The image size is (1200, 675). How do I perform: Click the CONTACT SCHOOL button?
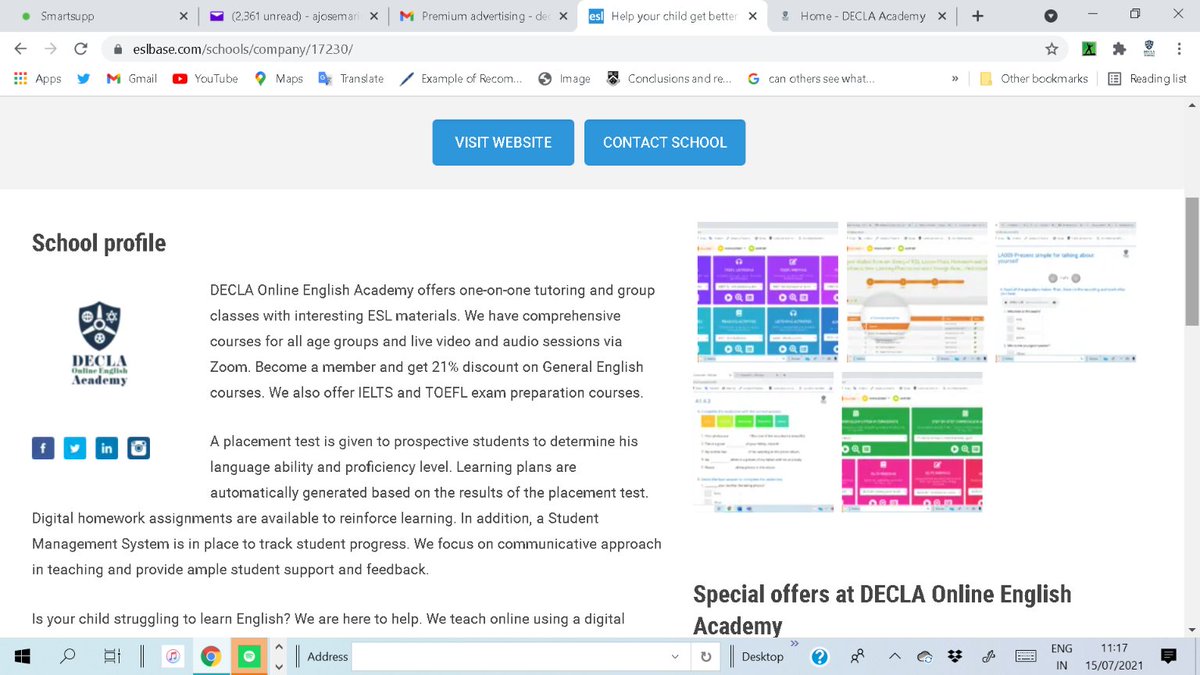click(x=664, y=142)
